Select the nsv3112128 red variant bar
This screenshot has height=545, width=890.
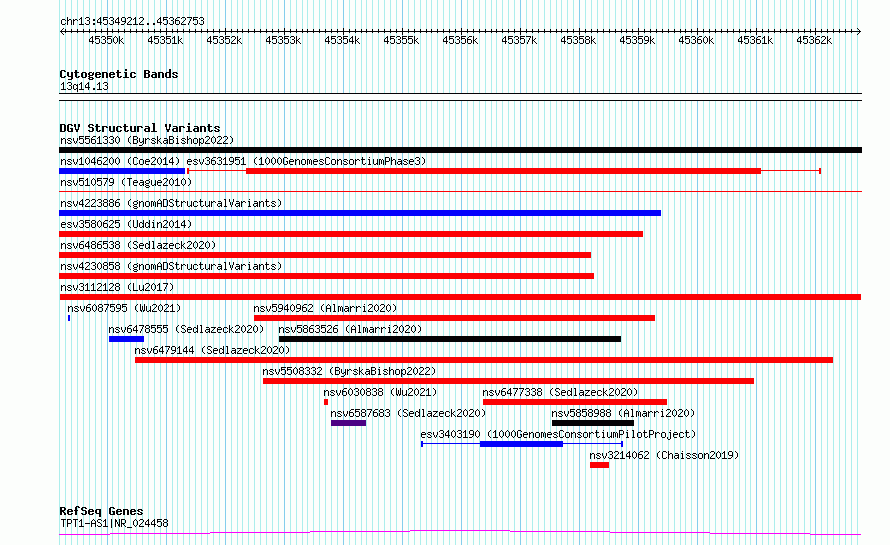click(x=460, y=297)
